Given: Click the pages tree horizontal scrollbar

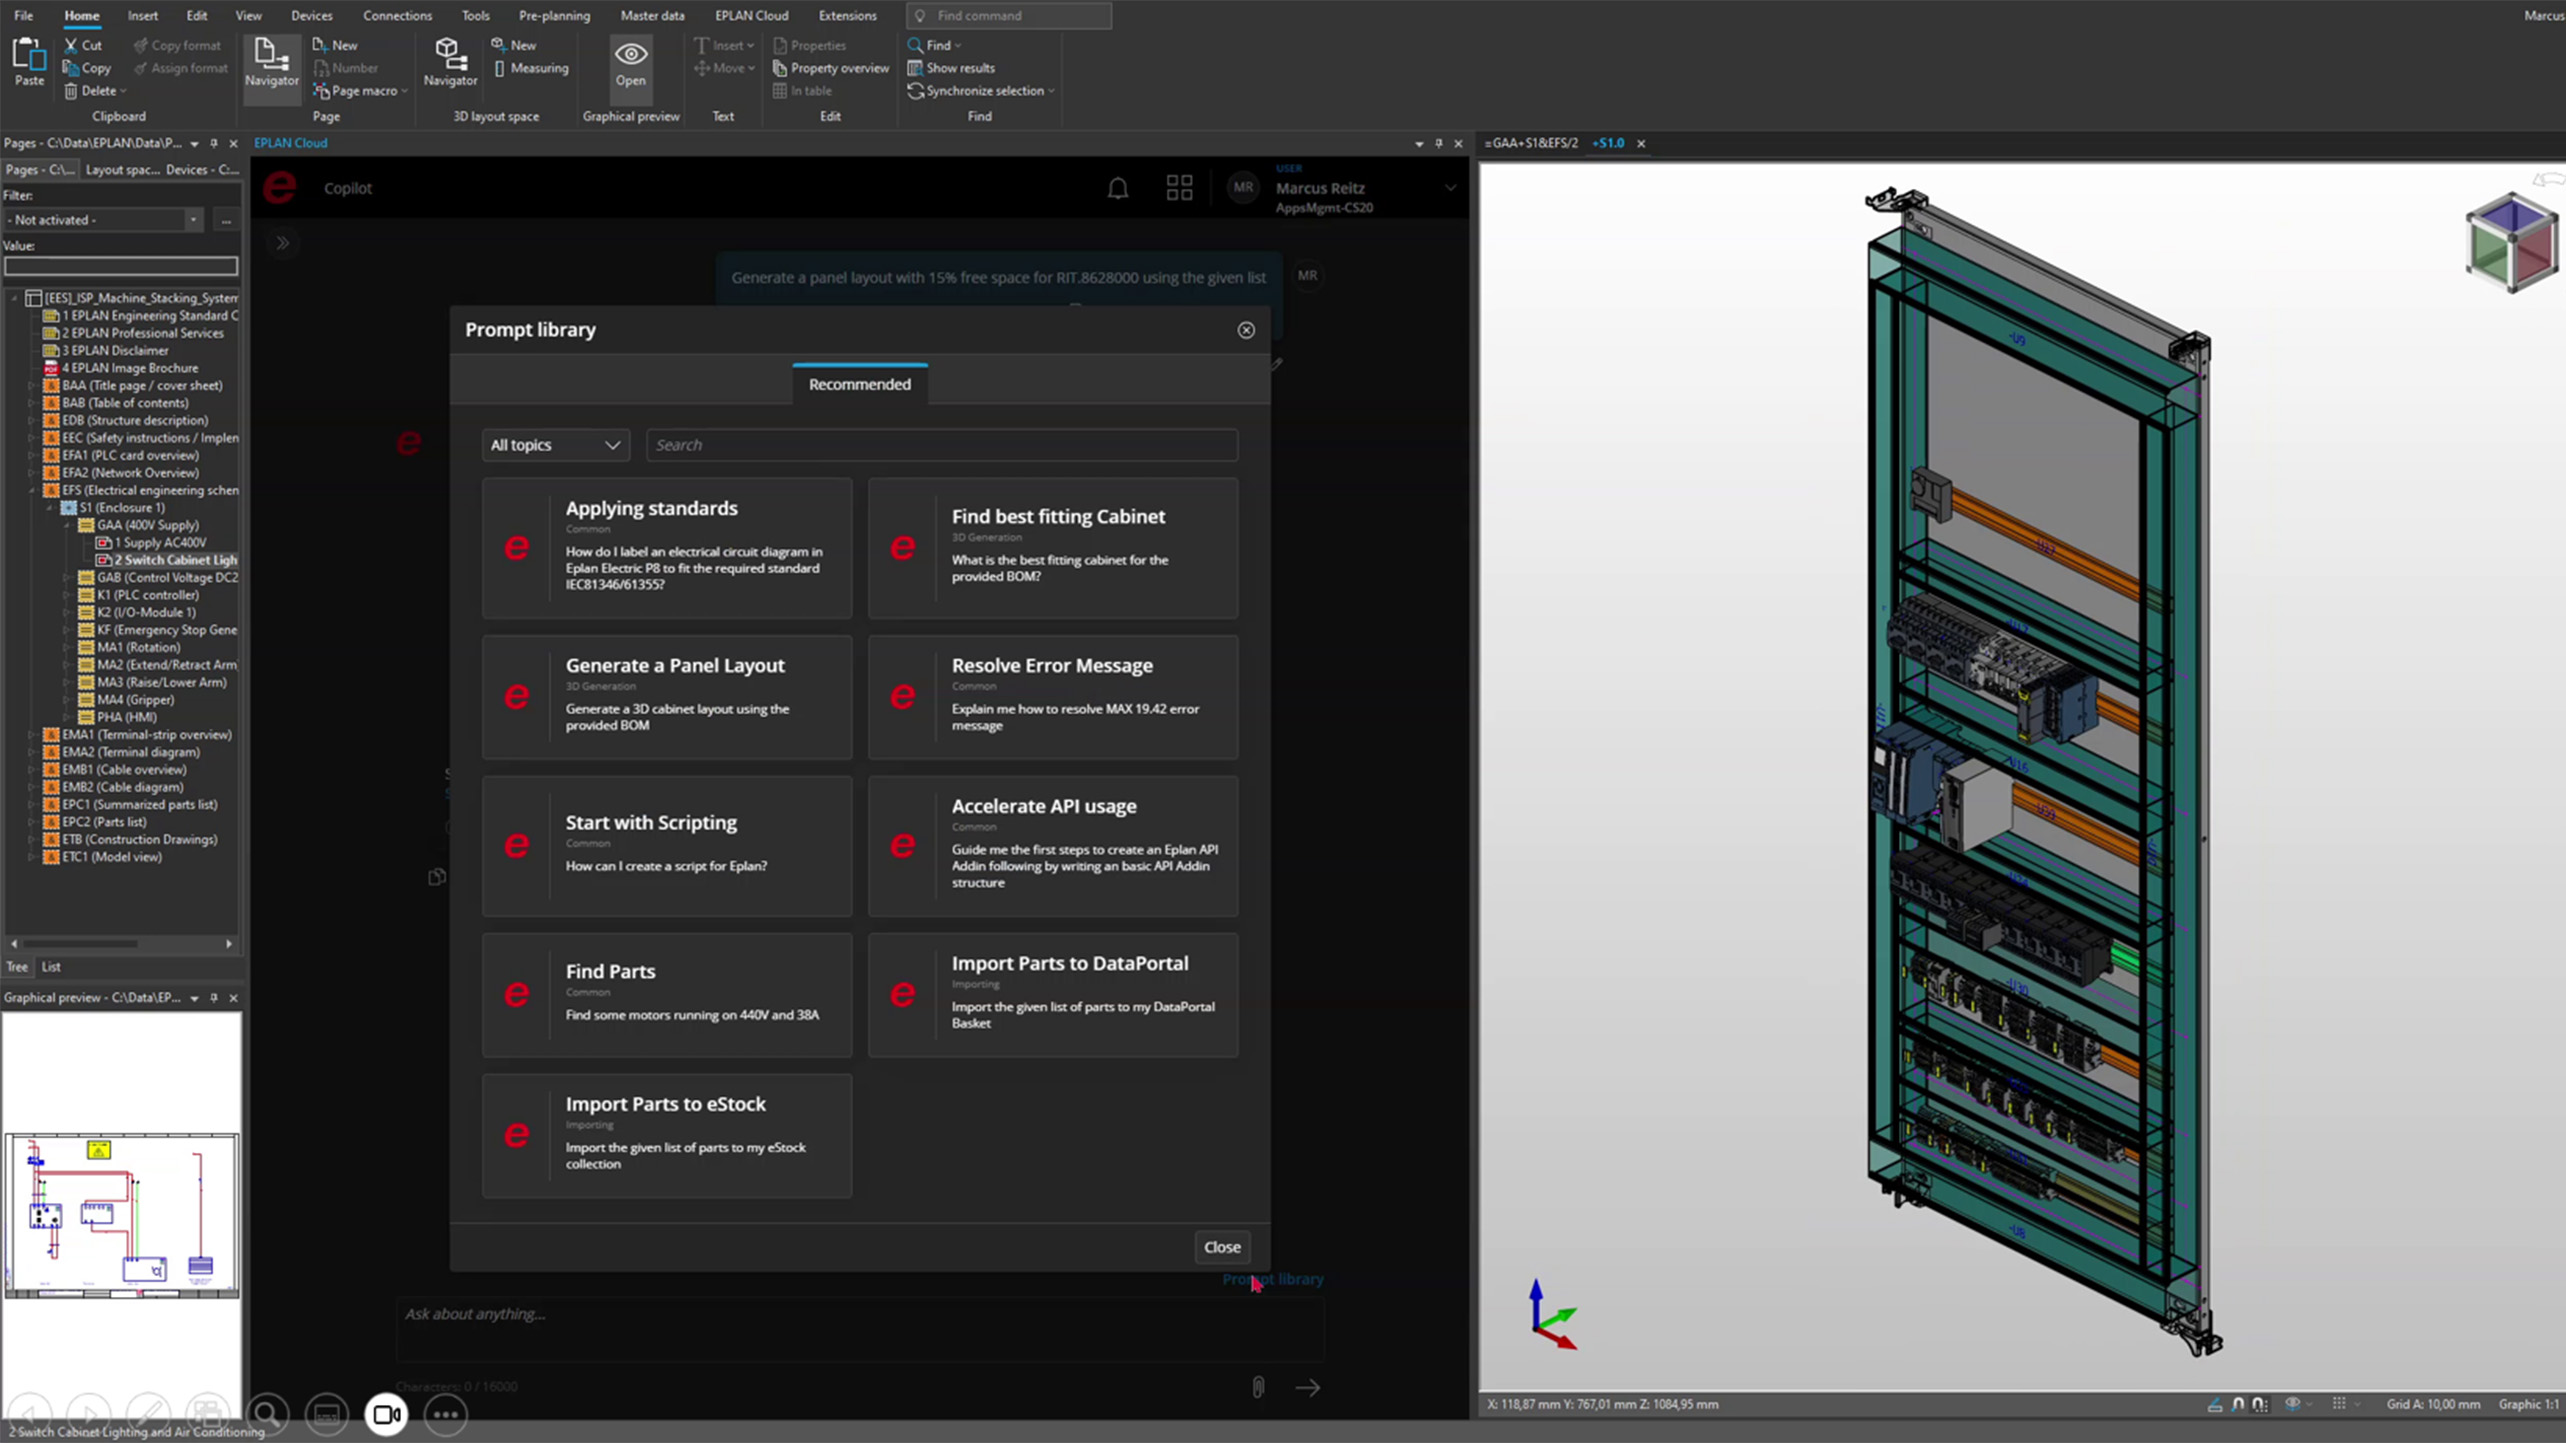Looking at the screenshot, I should coord(80,943).
